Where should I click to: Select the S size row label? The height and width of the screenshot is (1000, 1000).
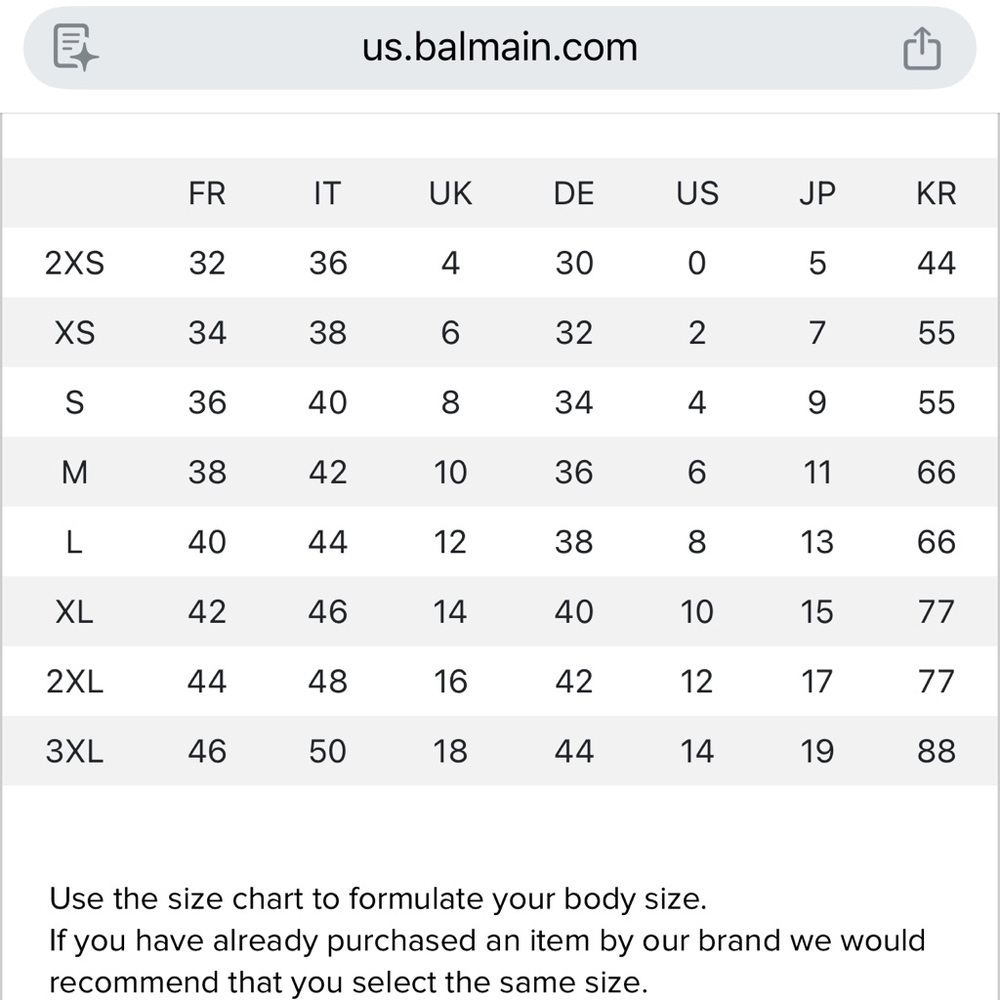click(75, 403)
